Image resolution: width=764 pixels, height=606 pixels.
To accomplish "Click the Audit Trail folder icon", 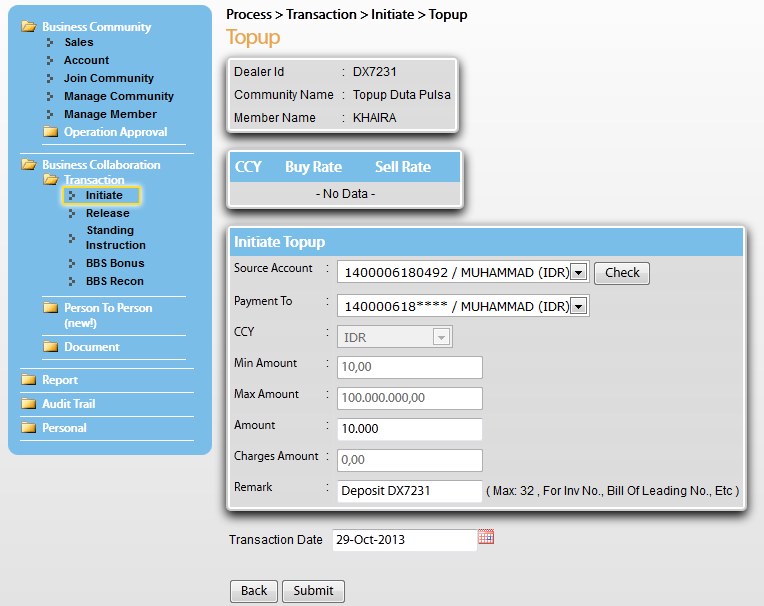I will coord(29,404).
